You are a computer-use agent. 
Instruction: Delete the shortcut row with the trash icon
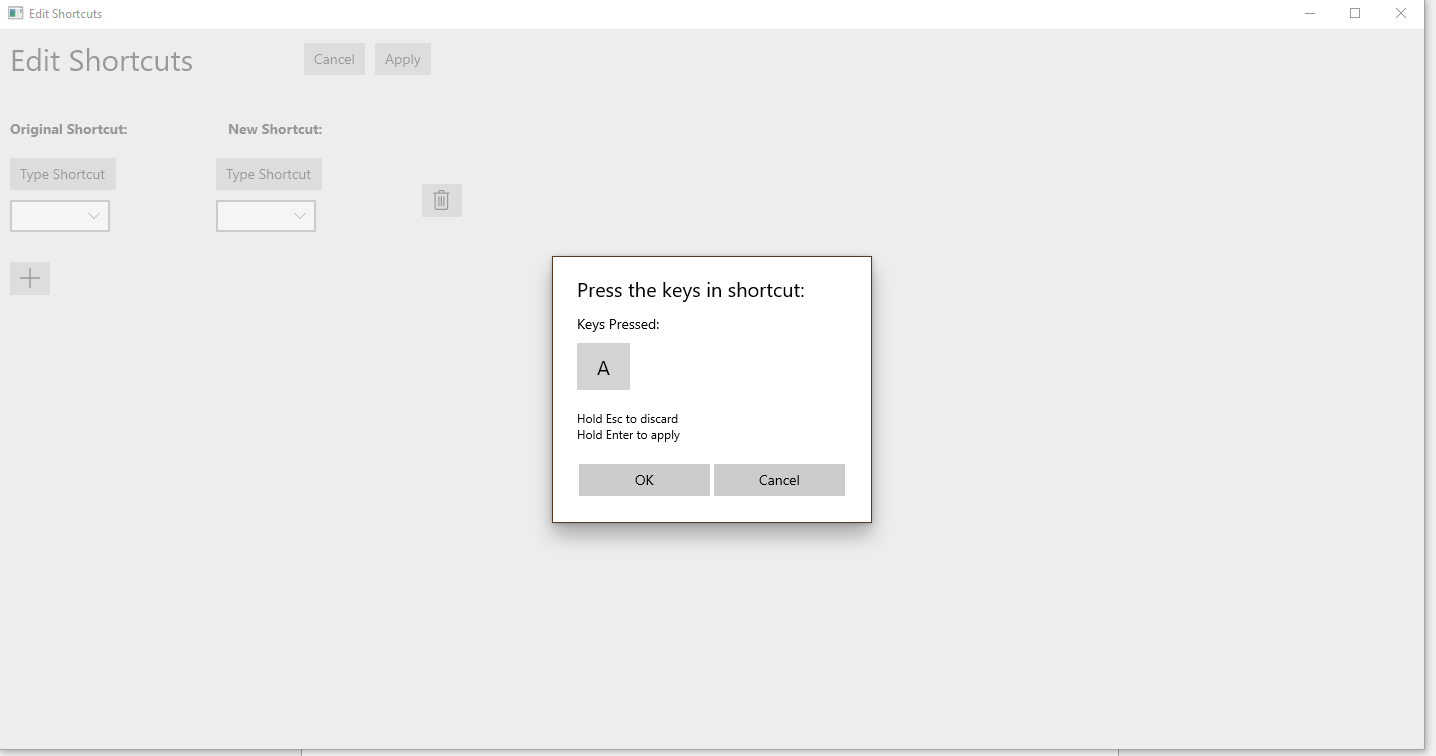(441, 200)
